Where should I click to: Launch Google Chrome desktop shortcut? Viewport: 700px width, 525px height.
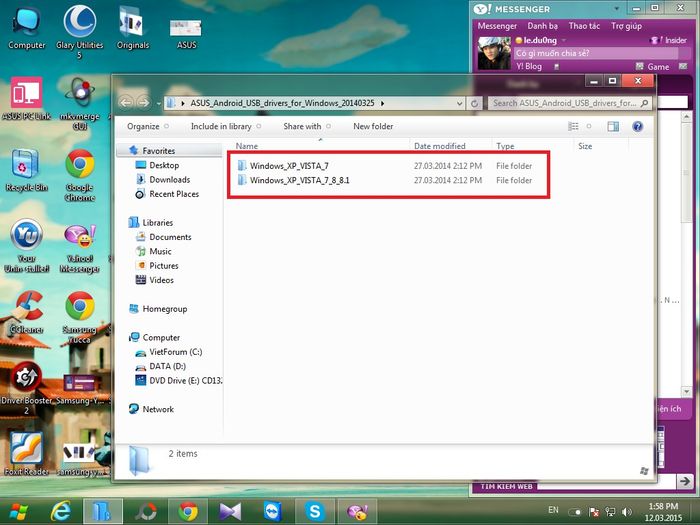tap(79, 175)
